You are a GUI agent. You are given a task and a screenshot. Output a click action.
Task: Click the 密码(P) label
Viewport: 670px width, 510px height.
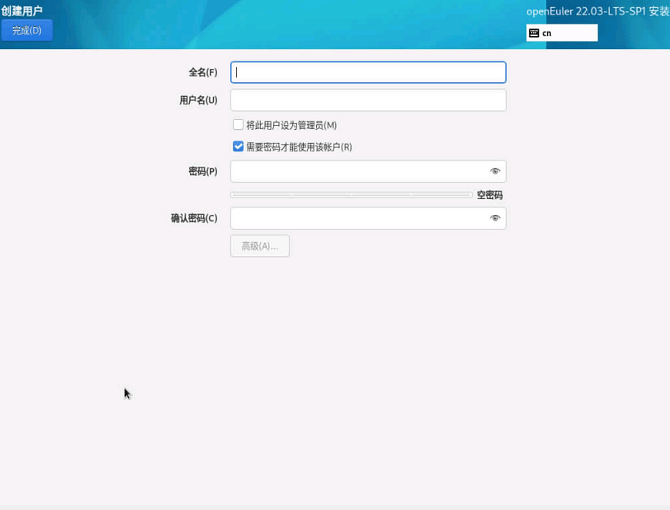click(203, 171)
